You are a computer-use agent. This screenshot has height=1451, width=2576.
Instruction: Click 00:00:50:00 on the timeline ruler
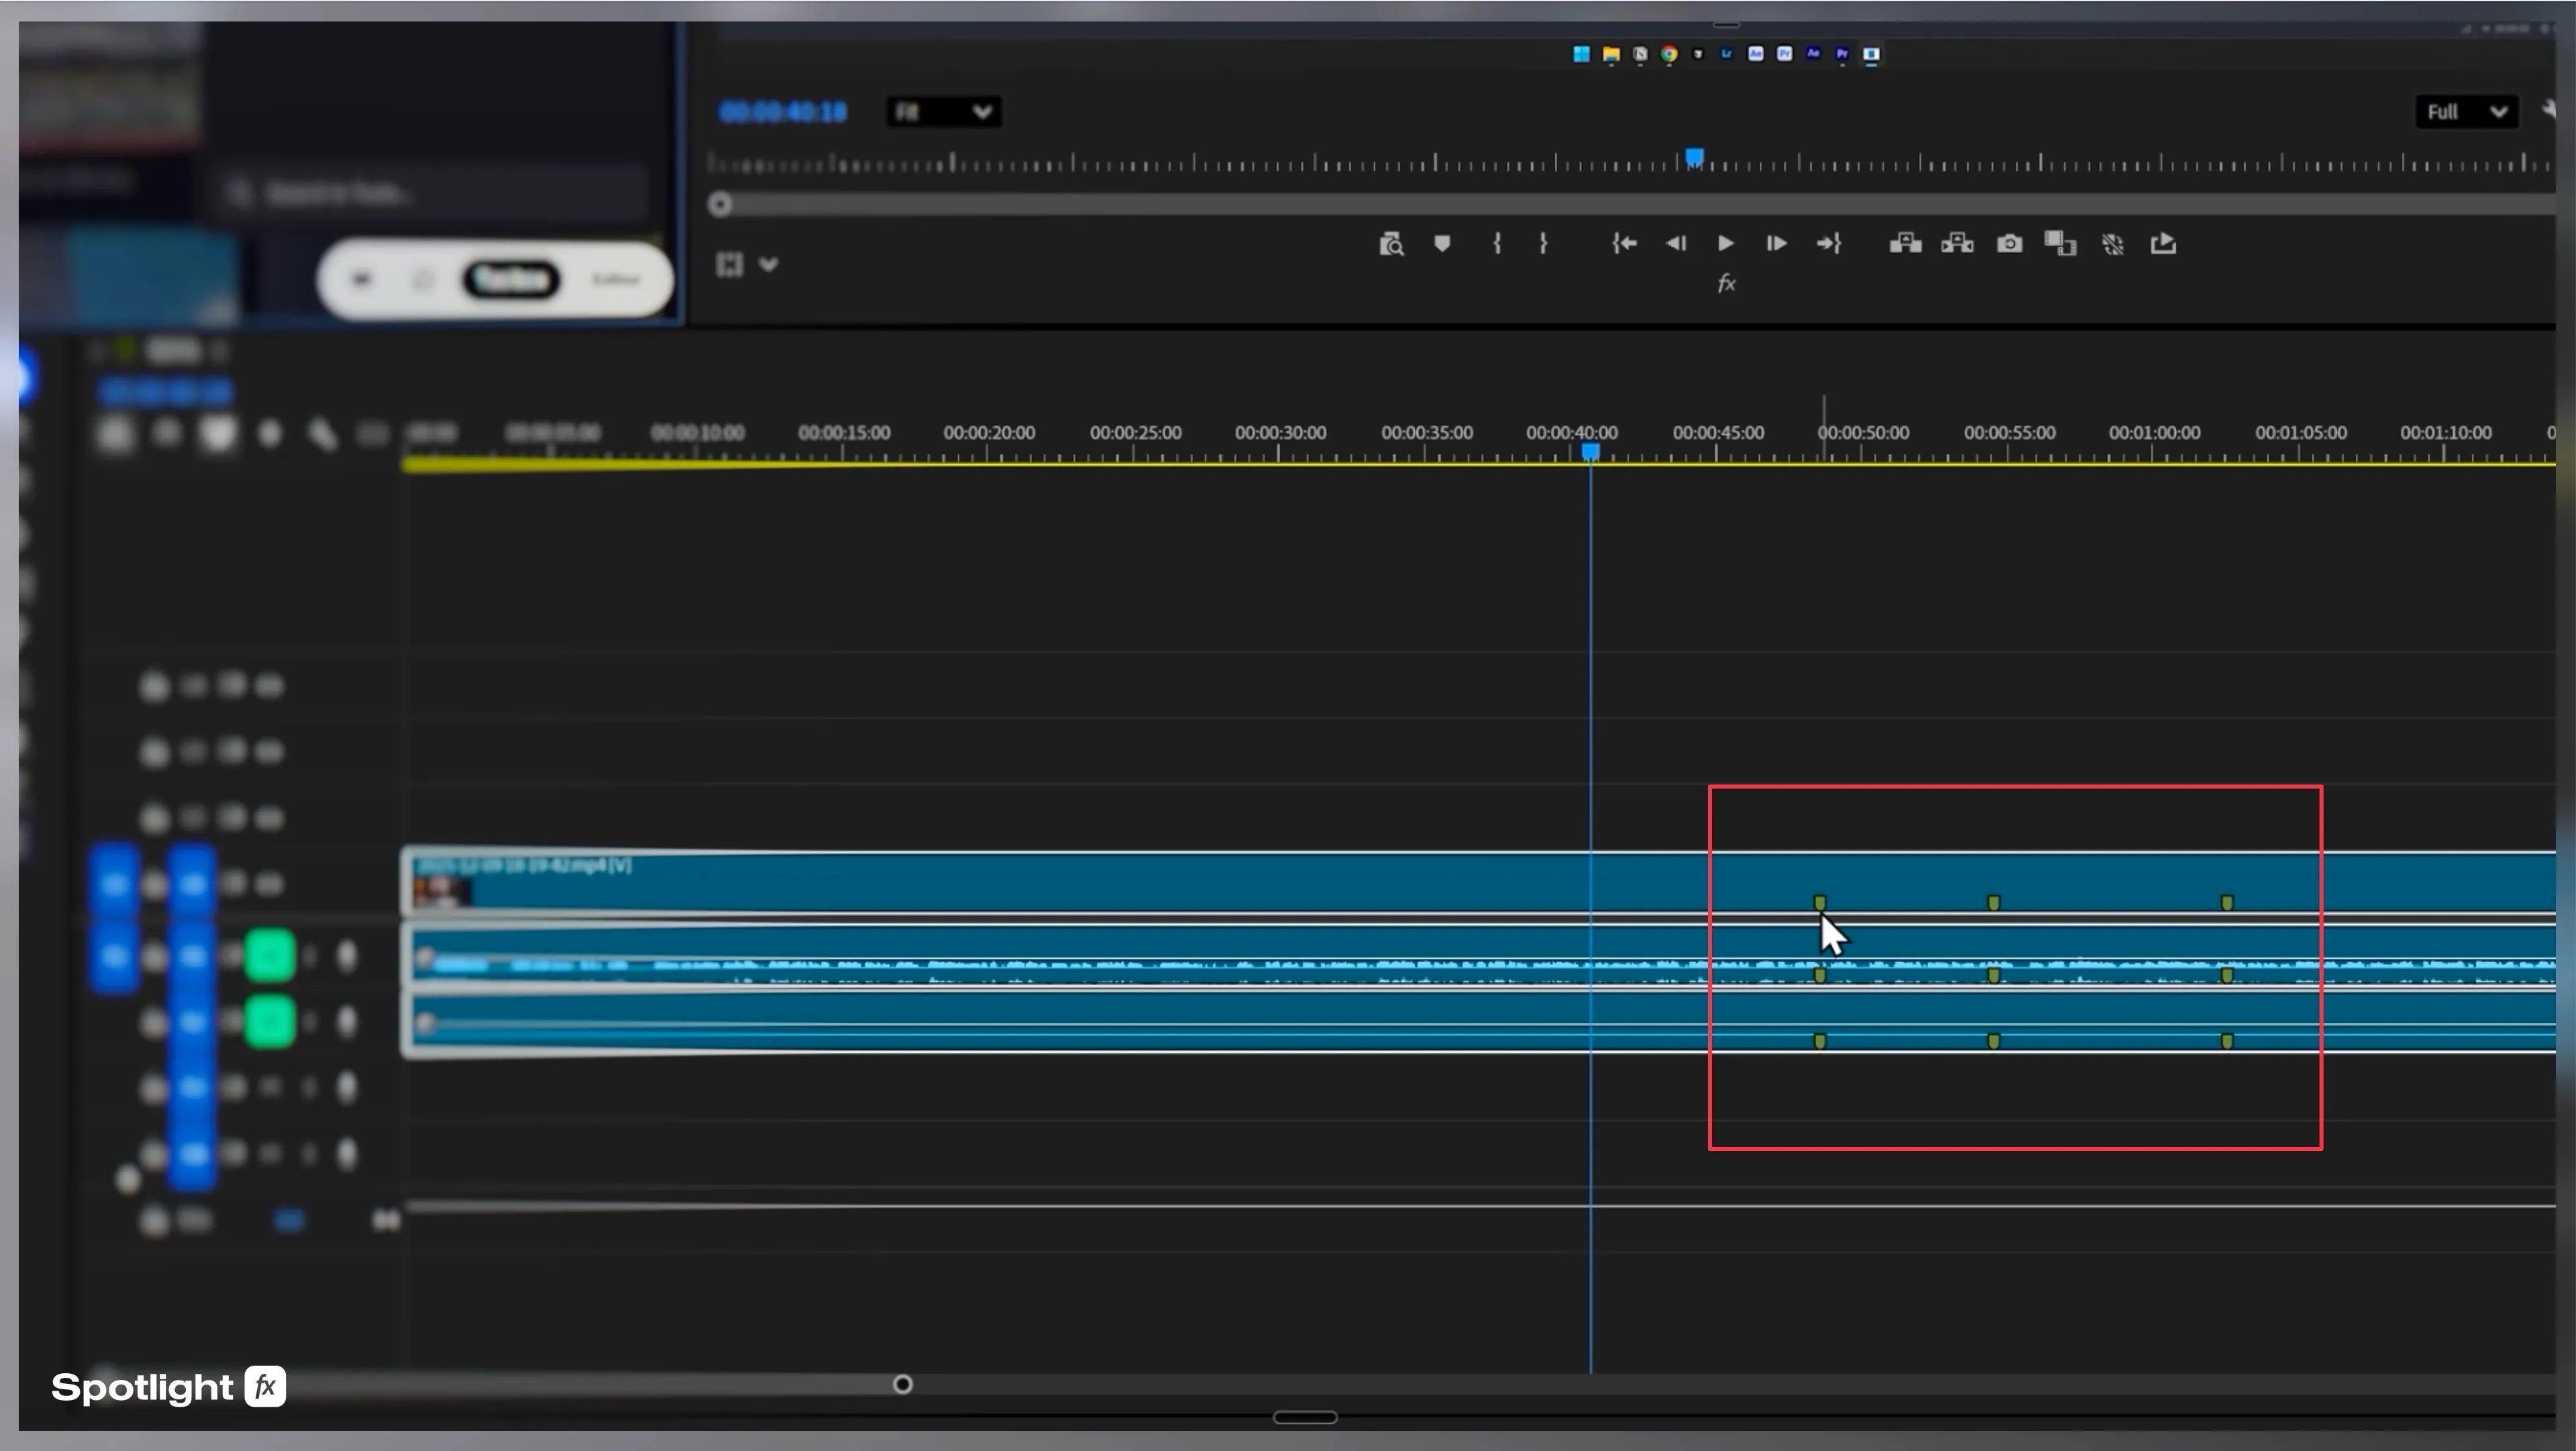point(1863,433)
